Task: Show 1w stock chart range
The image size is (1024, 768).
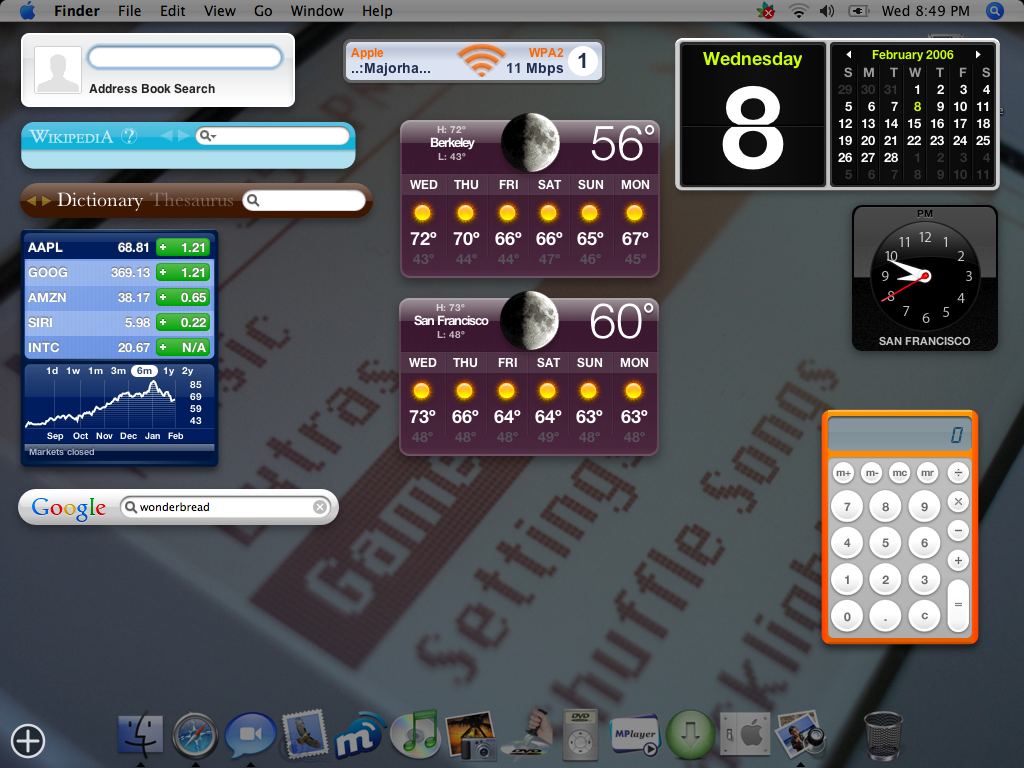Action: coord(73,370)
